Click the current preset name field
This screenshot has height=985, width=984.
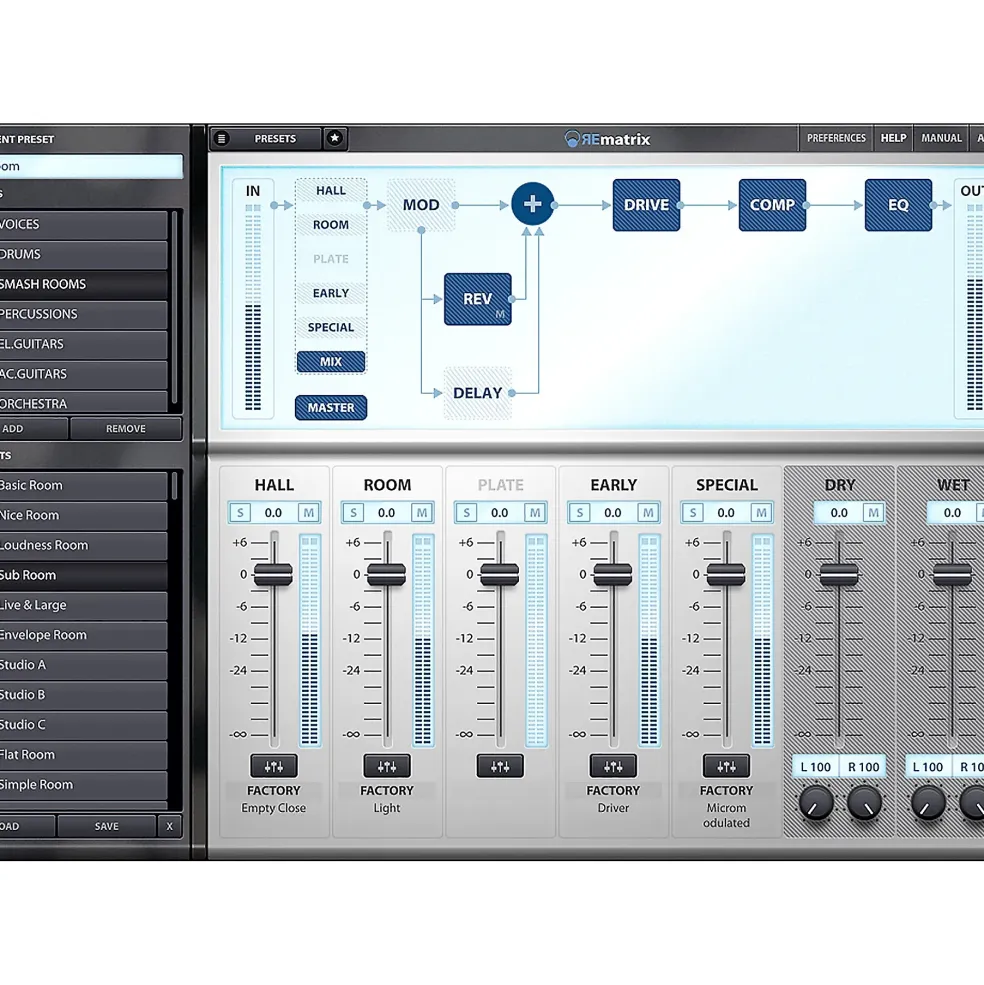(90, 166)
